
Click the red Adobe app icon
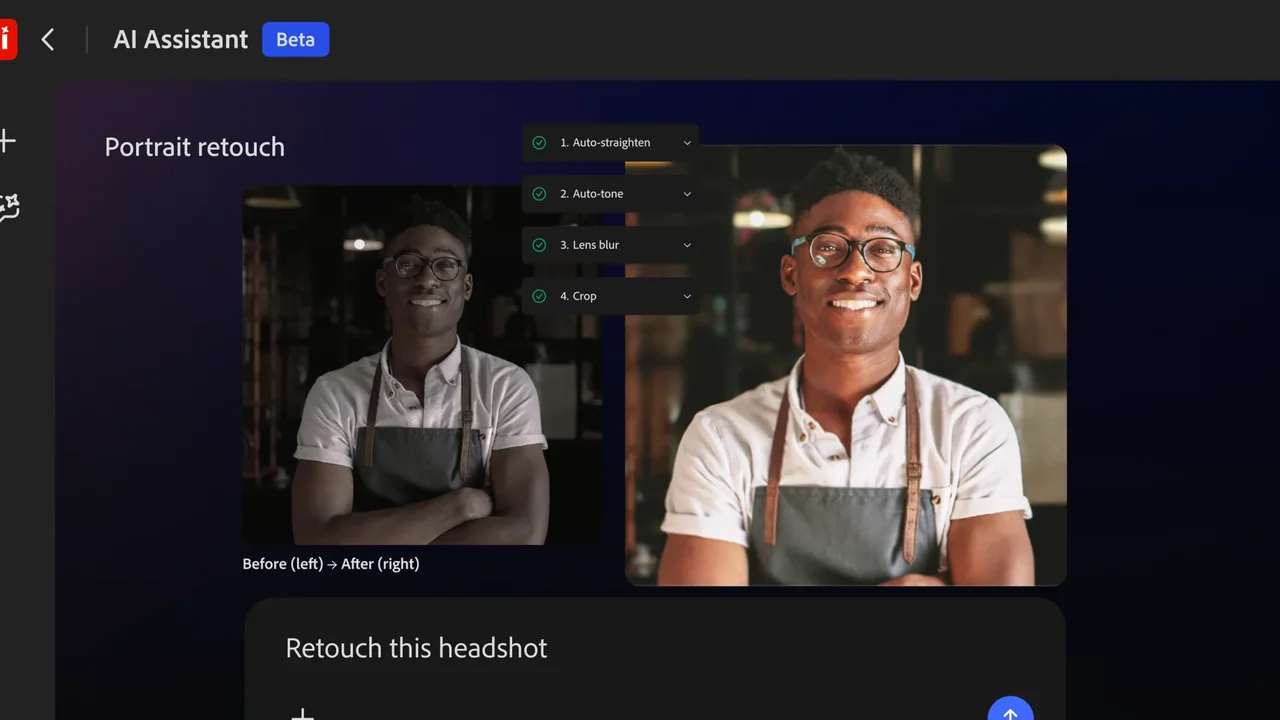[x=5, y=39]
